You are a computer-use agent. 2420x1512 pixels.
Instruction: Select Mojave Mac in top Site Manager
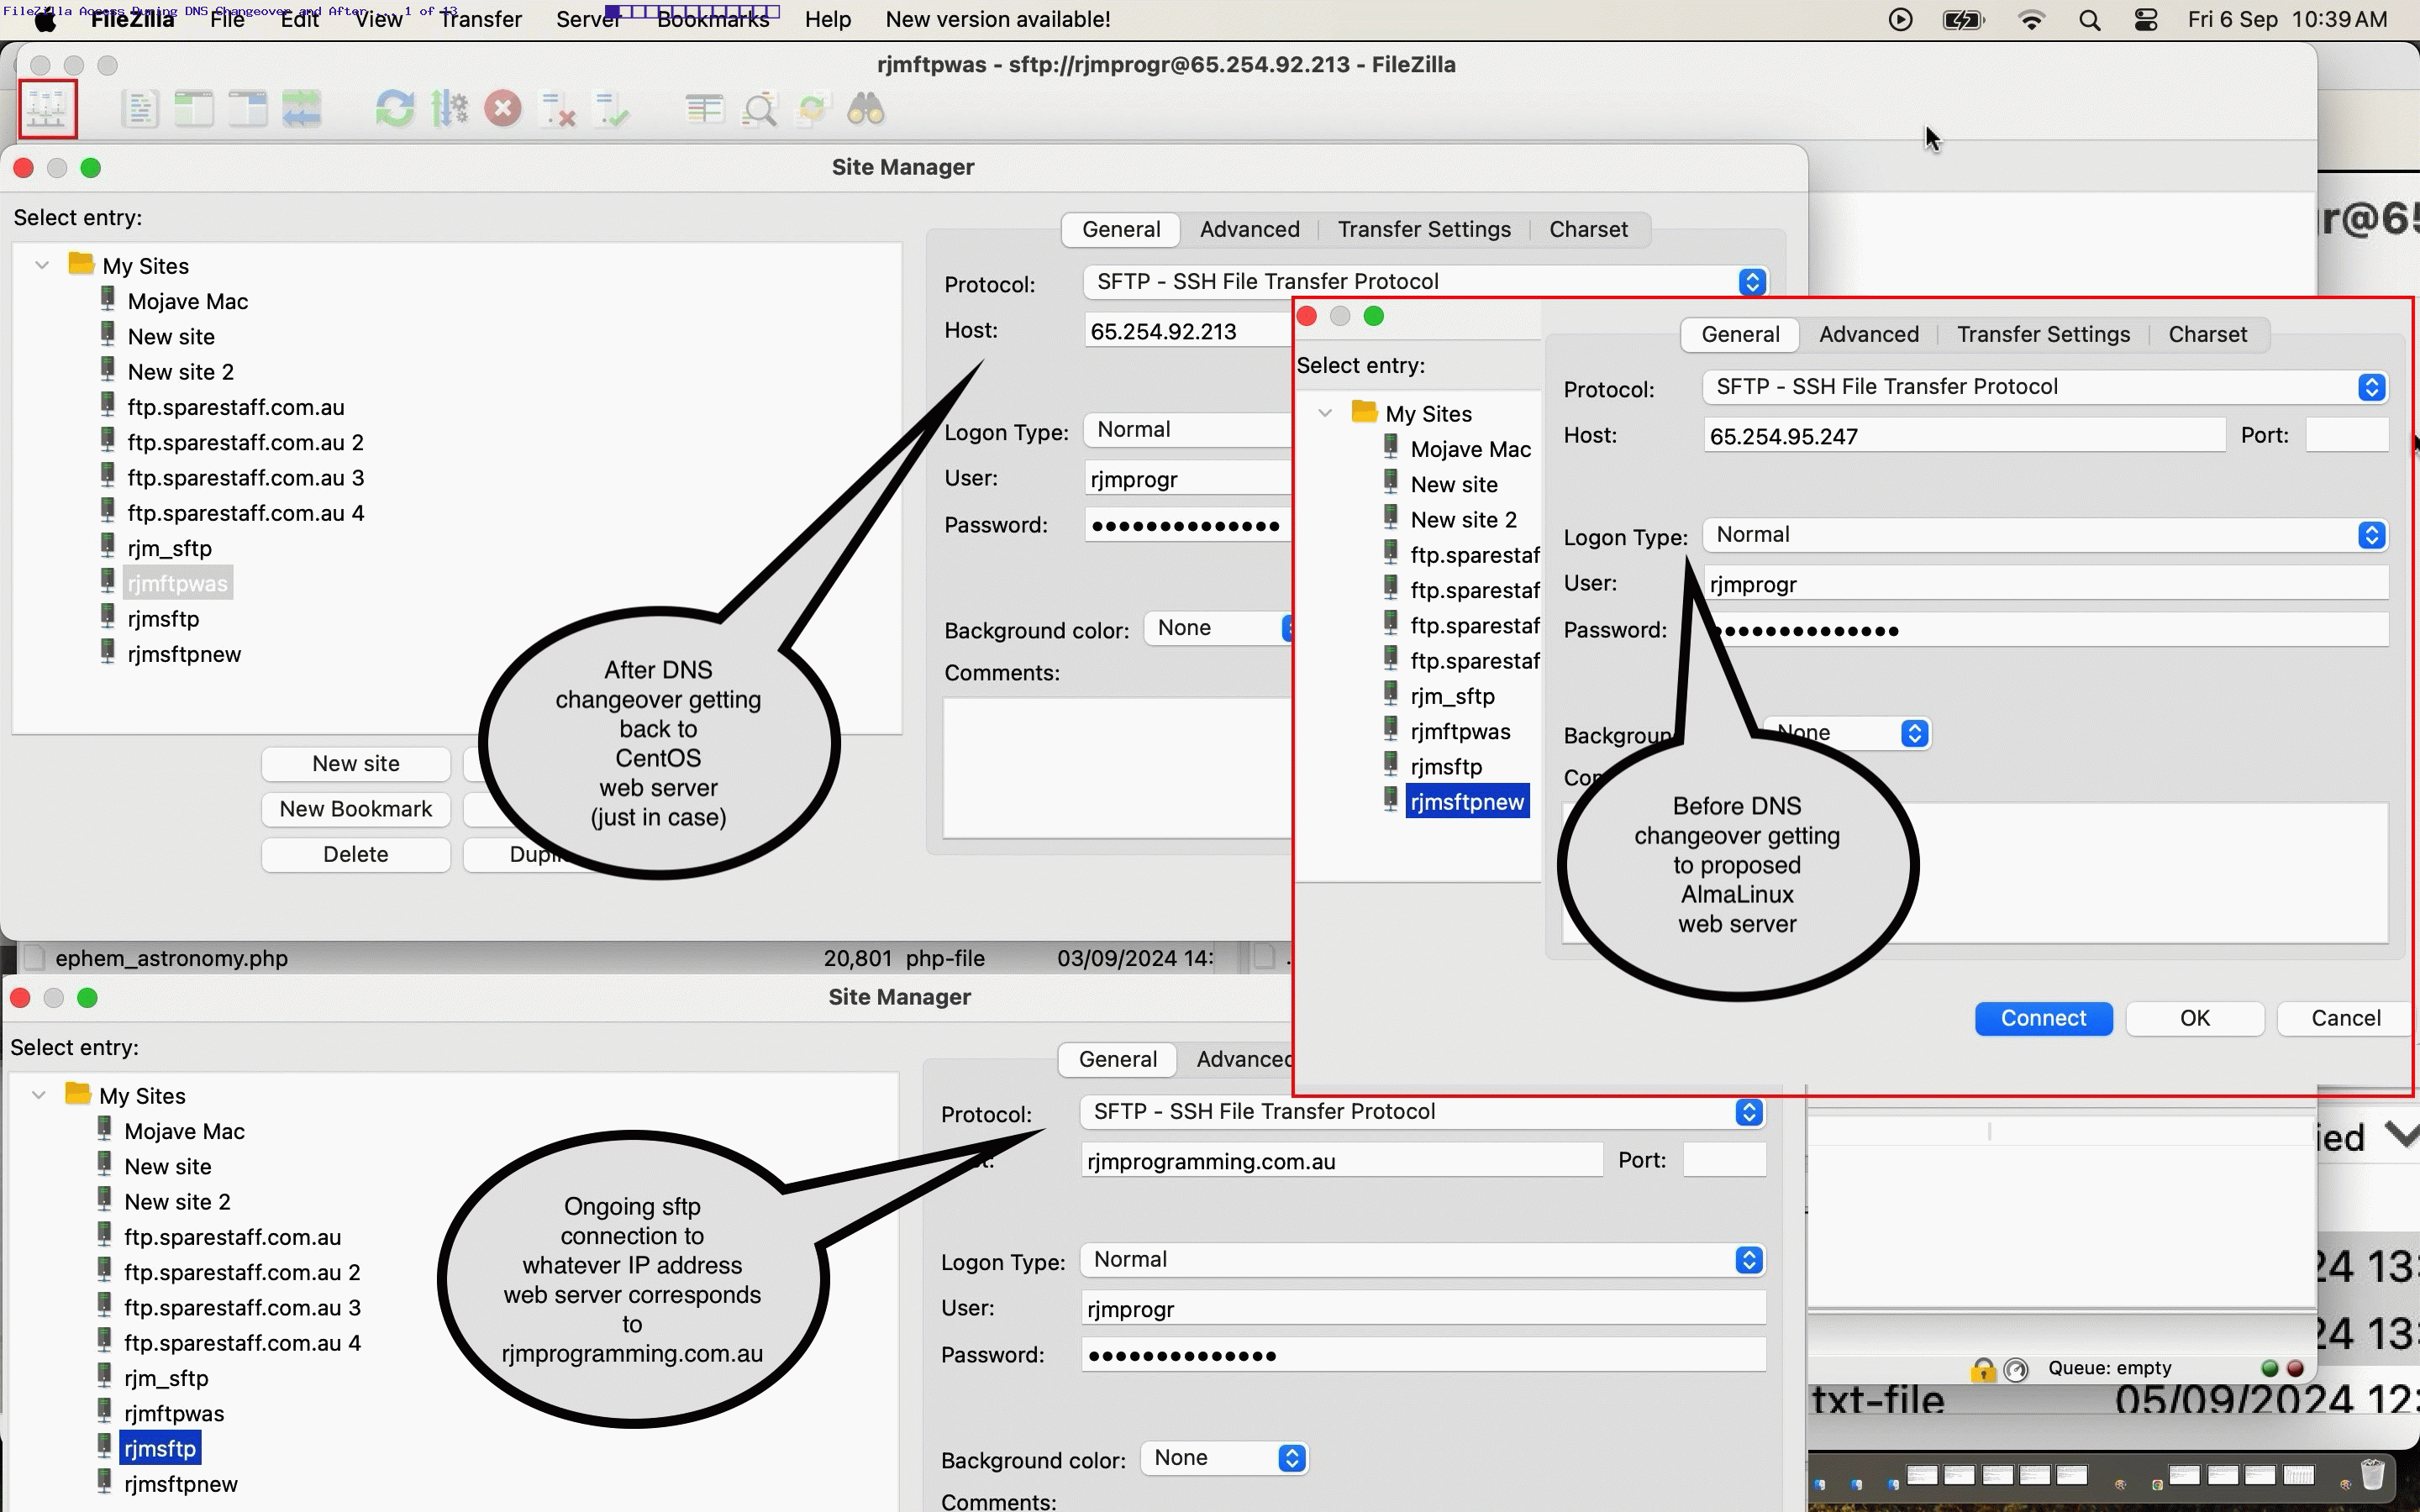click(x=188, y=302)
